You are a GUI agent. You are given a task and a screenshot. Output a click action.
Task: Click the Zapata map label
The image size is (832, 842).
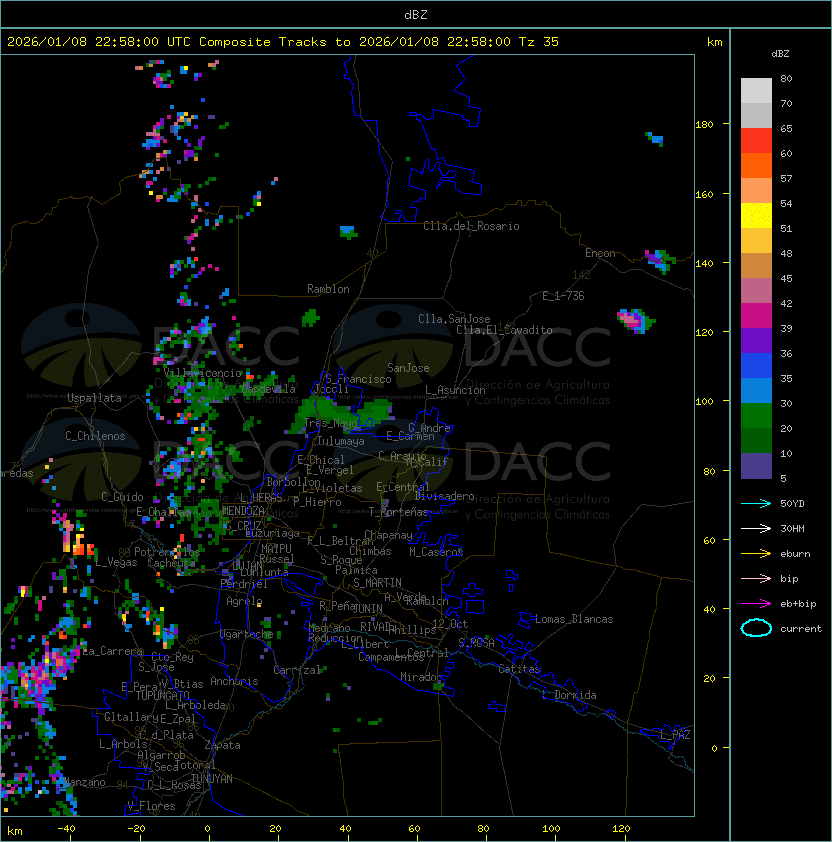[222, 745]
